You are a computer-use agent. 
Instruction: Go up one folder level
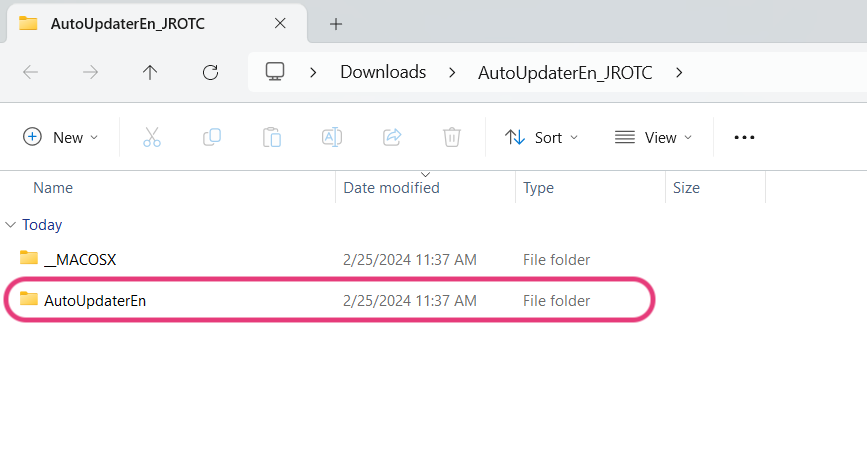pos(150,72)
